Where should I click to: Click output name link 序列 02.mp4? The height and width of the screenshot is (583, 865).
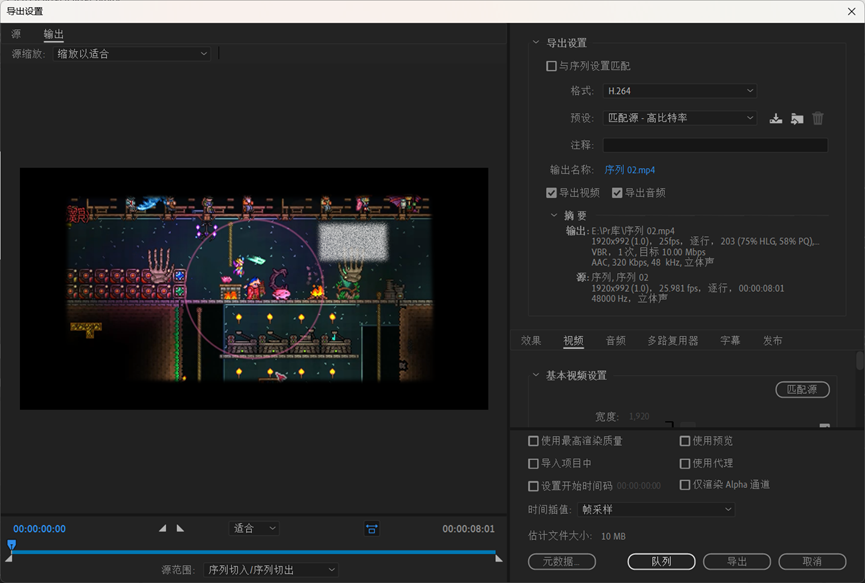tap(630, 170)
